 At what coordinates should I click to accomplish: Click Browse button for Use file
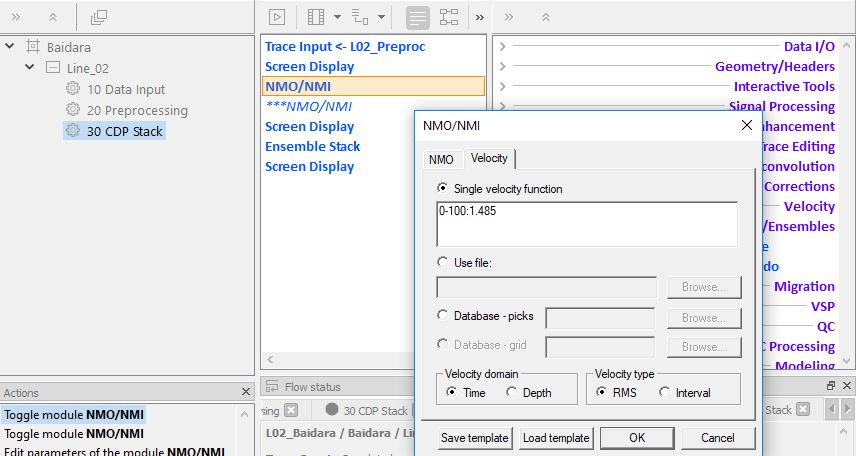[x=704, y=287]
